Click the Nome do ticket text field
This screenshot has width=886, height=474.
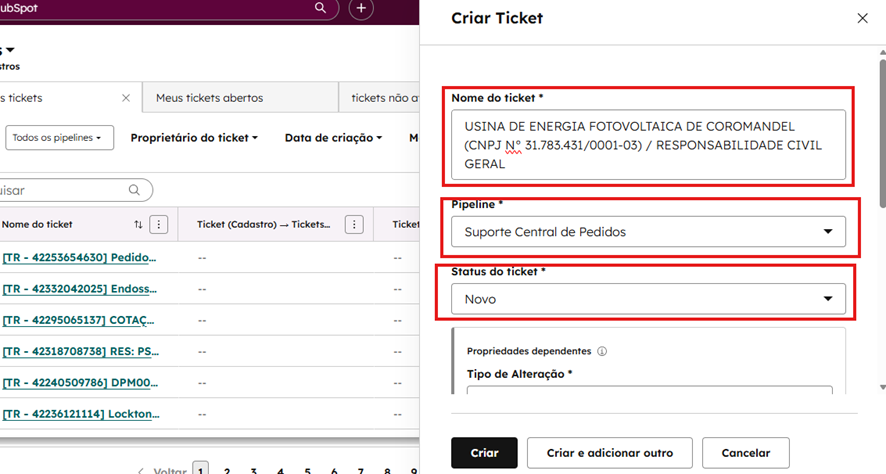tap(648, 145)
